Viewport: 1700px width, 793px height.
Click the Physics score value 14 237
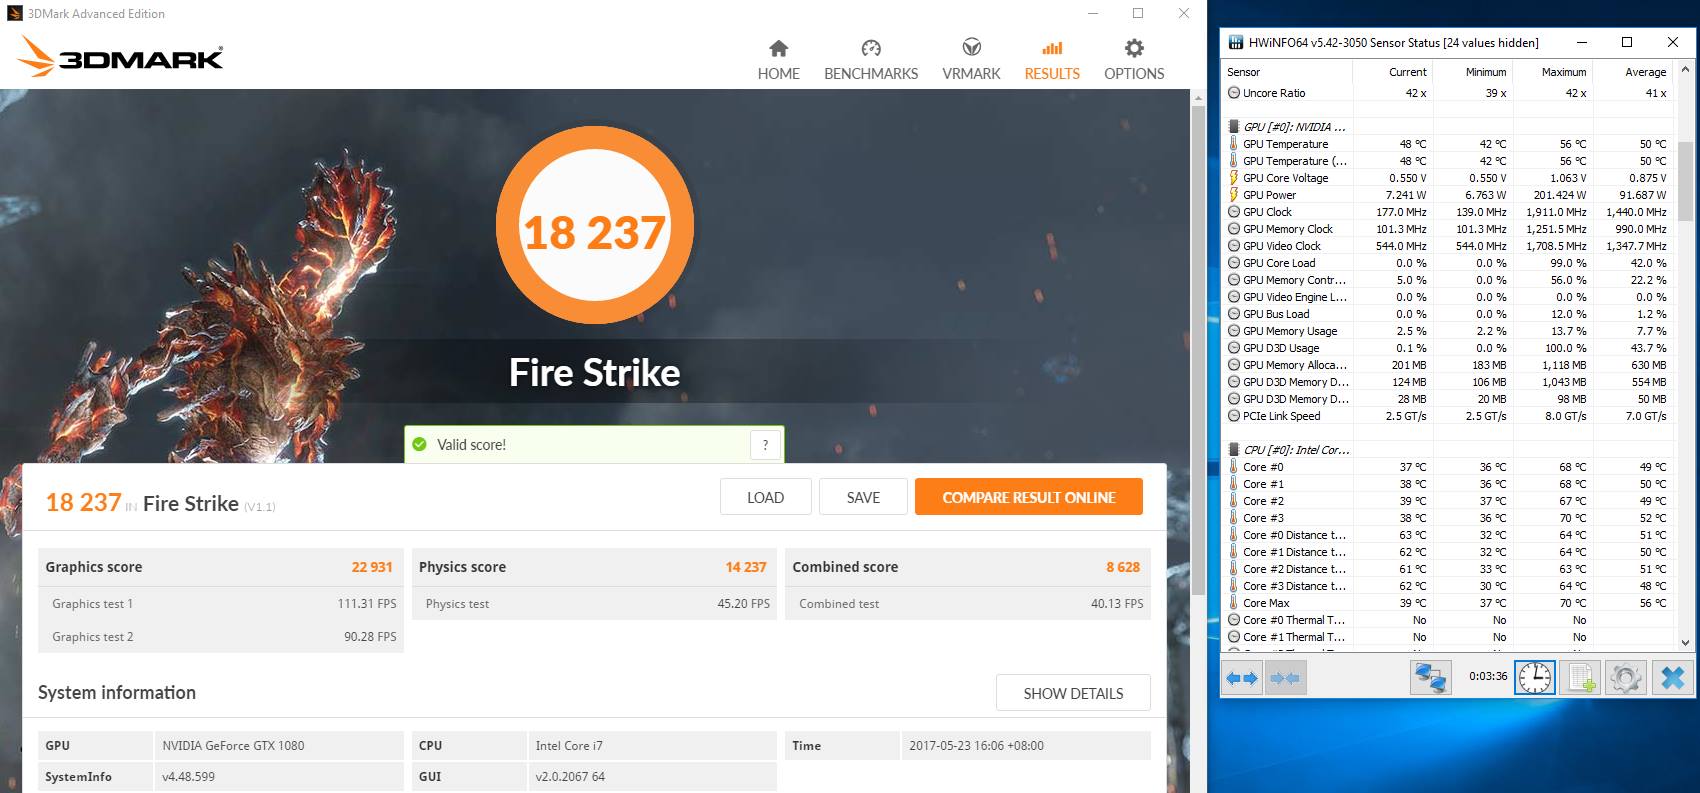(x=746, y=567)
